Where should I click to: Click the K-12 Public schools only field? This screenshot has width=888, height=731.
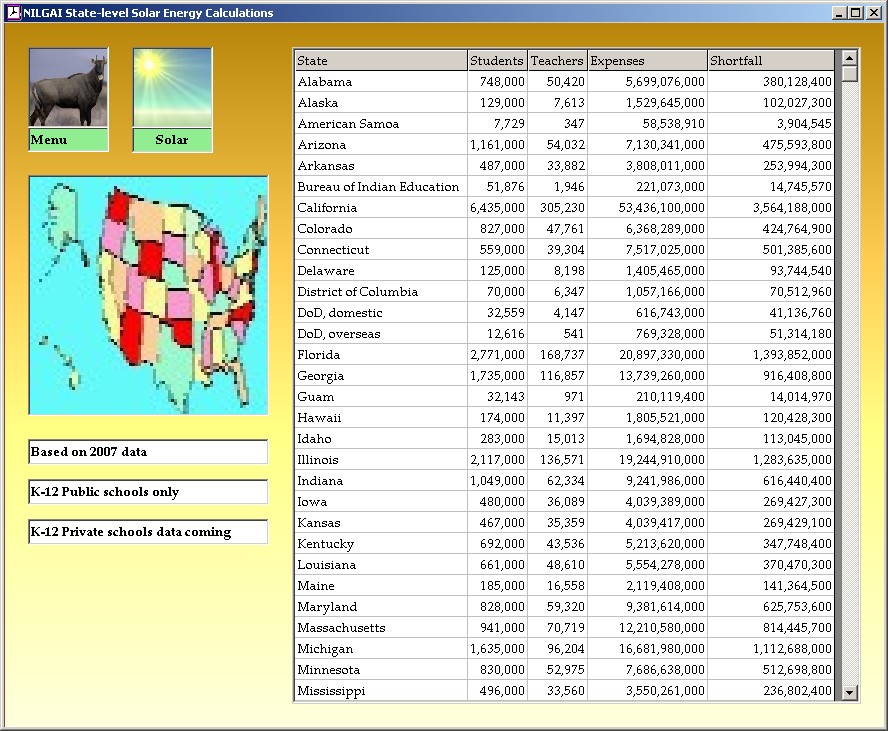point(148,492)
